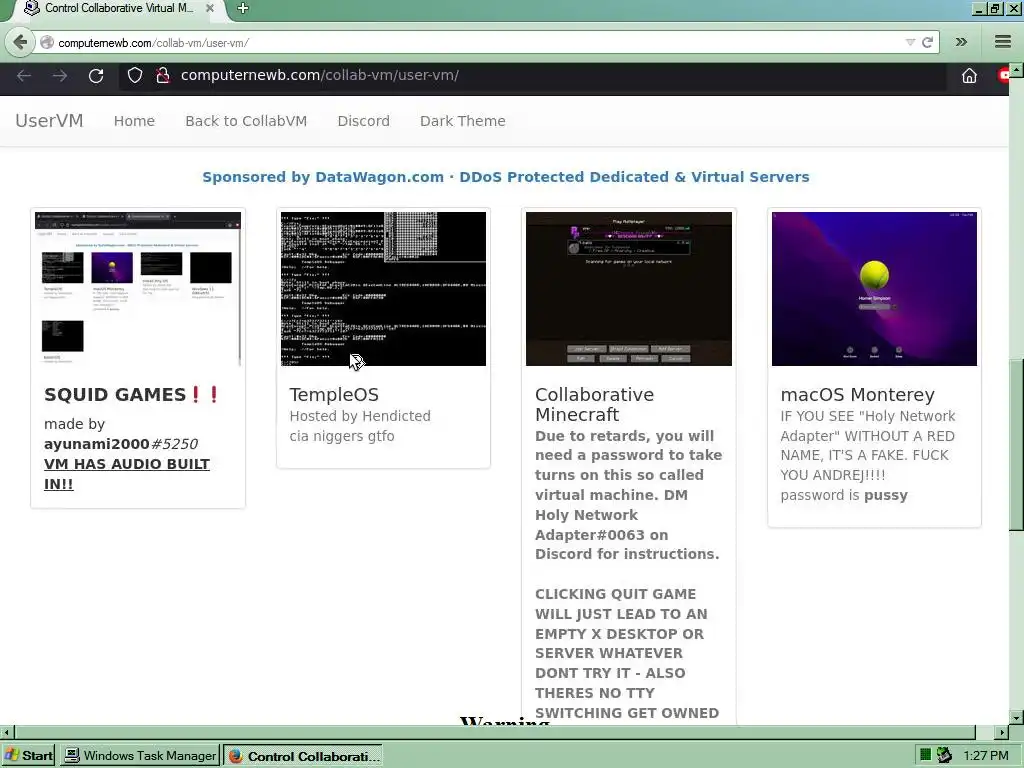Reload the page from the address bar
This screenshot has height=768, width=1024.
(x=927, y=42)
